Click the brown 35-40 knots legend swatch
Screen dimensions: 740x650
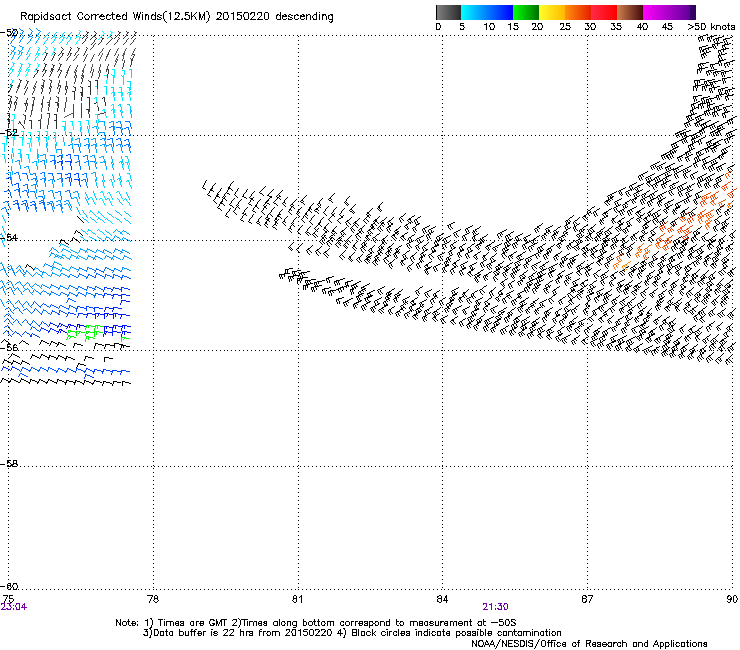coord(630,12)
